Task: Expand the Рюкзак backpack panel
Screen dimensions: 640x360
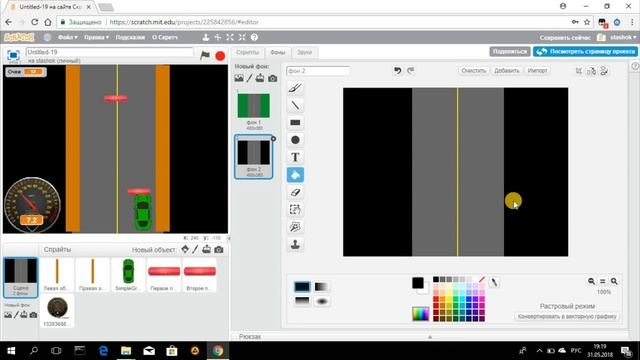Action: pos(430,336)
